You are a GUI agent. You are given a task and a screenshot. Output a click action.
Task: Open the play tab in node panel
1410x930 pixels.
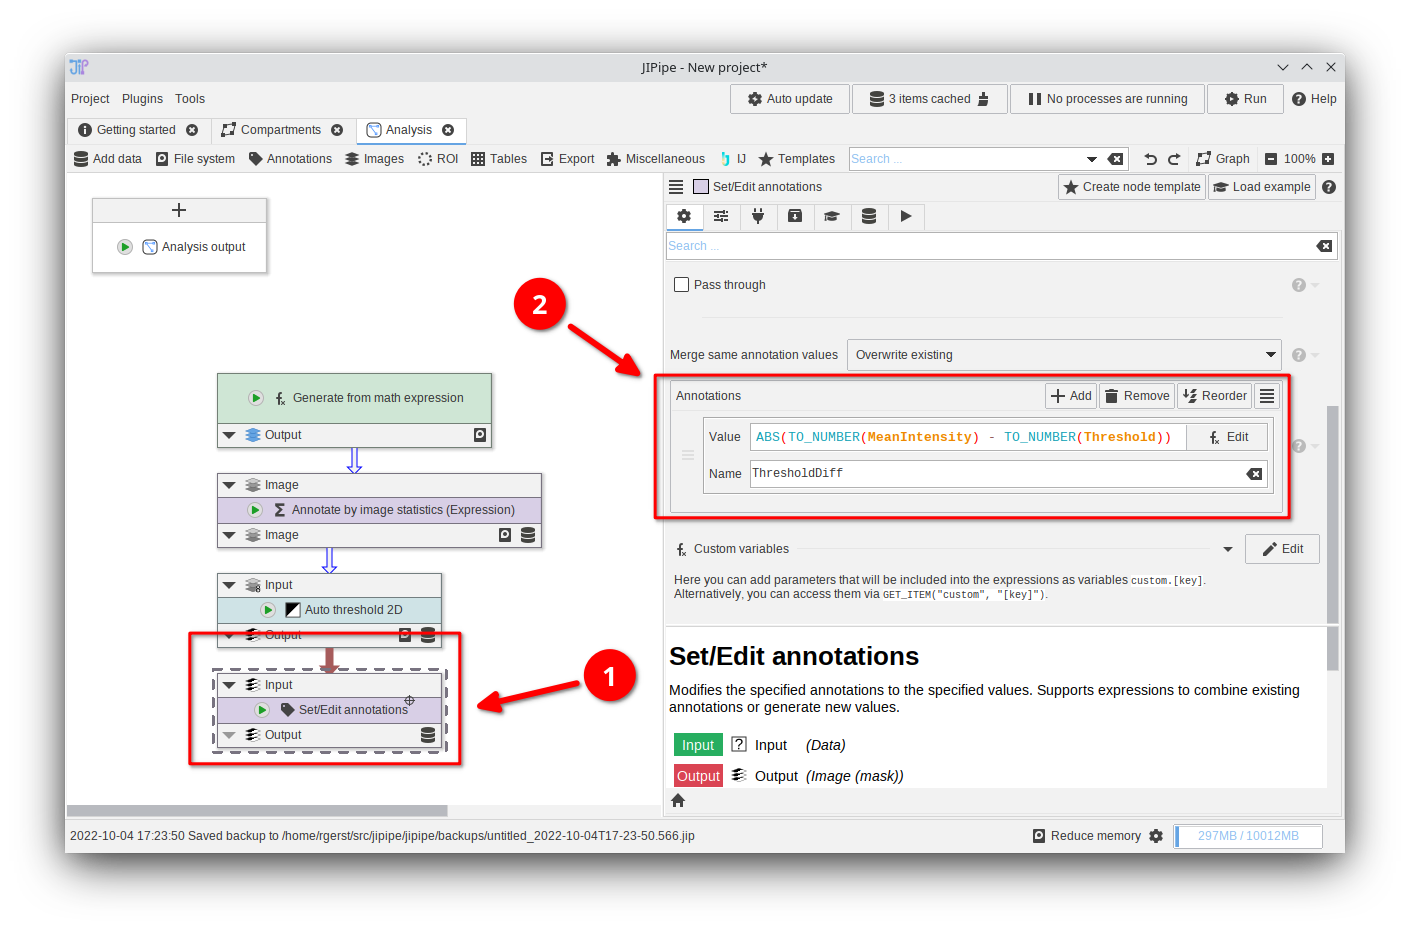click(x=906, y=216)
